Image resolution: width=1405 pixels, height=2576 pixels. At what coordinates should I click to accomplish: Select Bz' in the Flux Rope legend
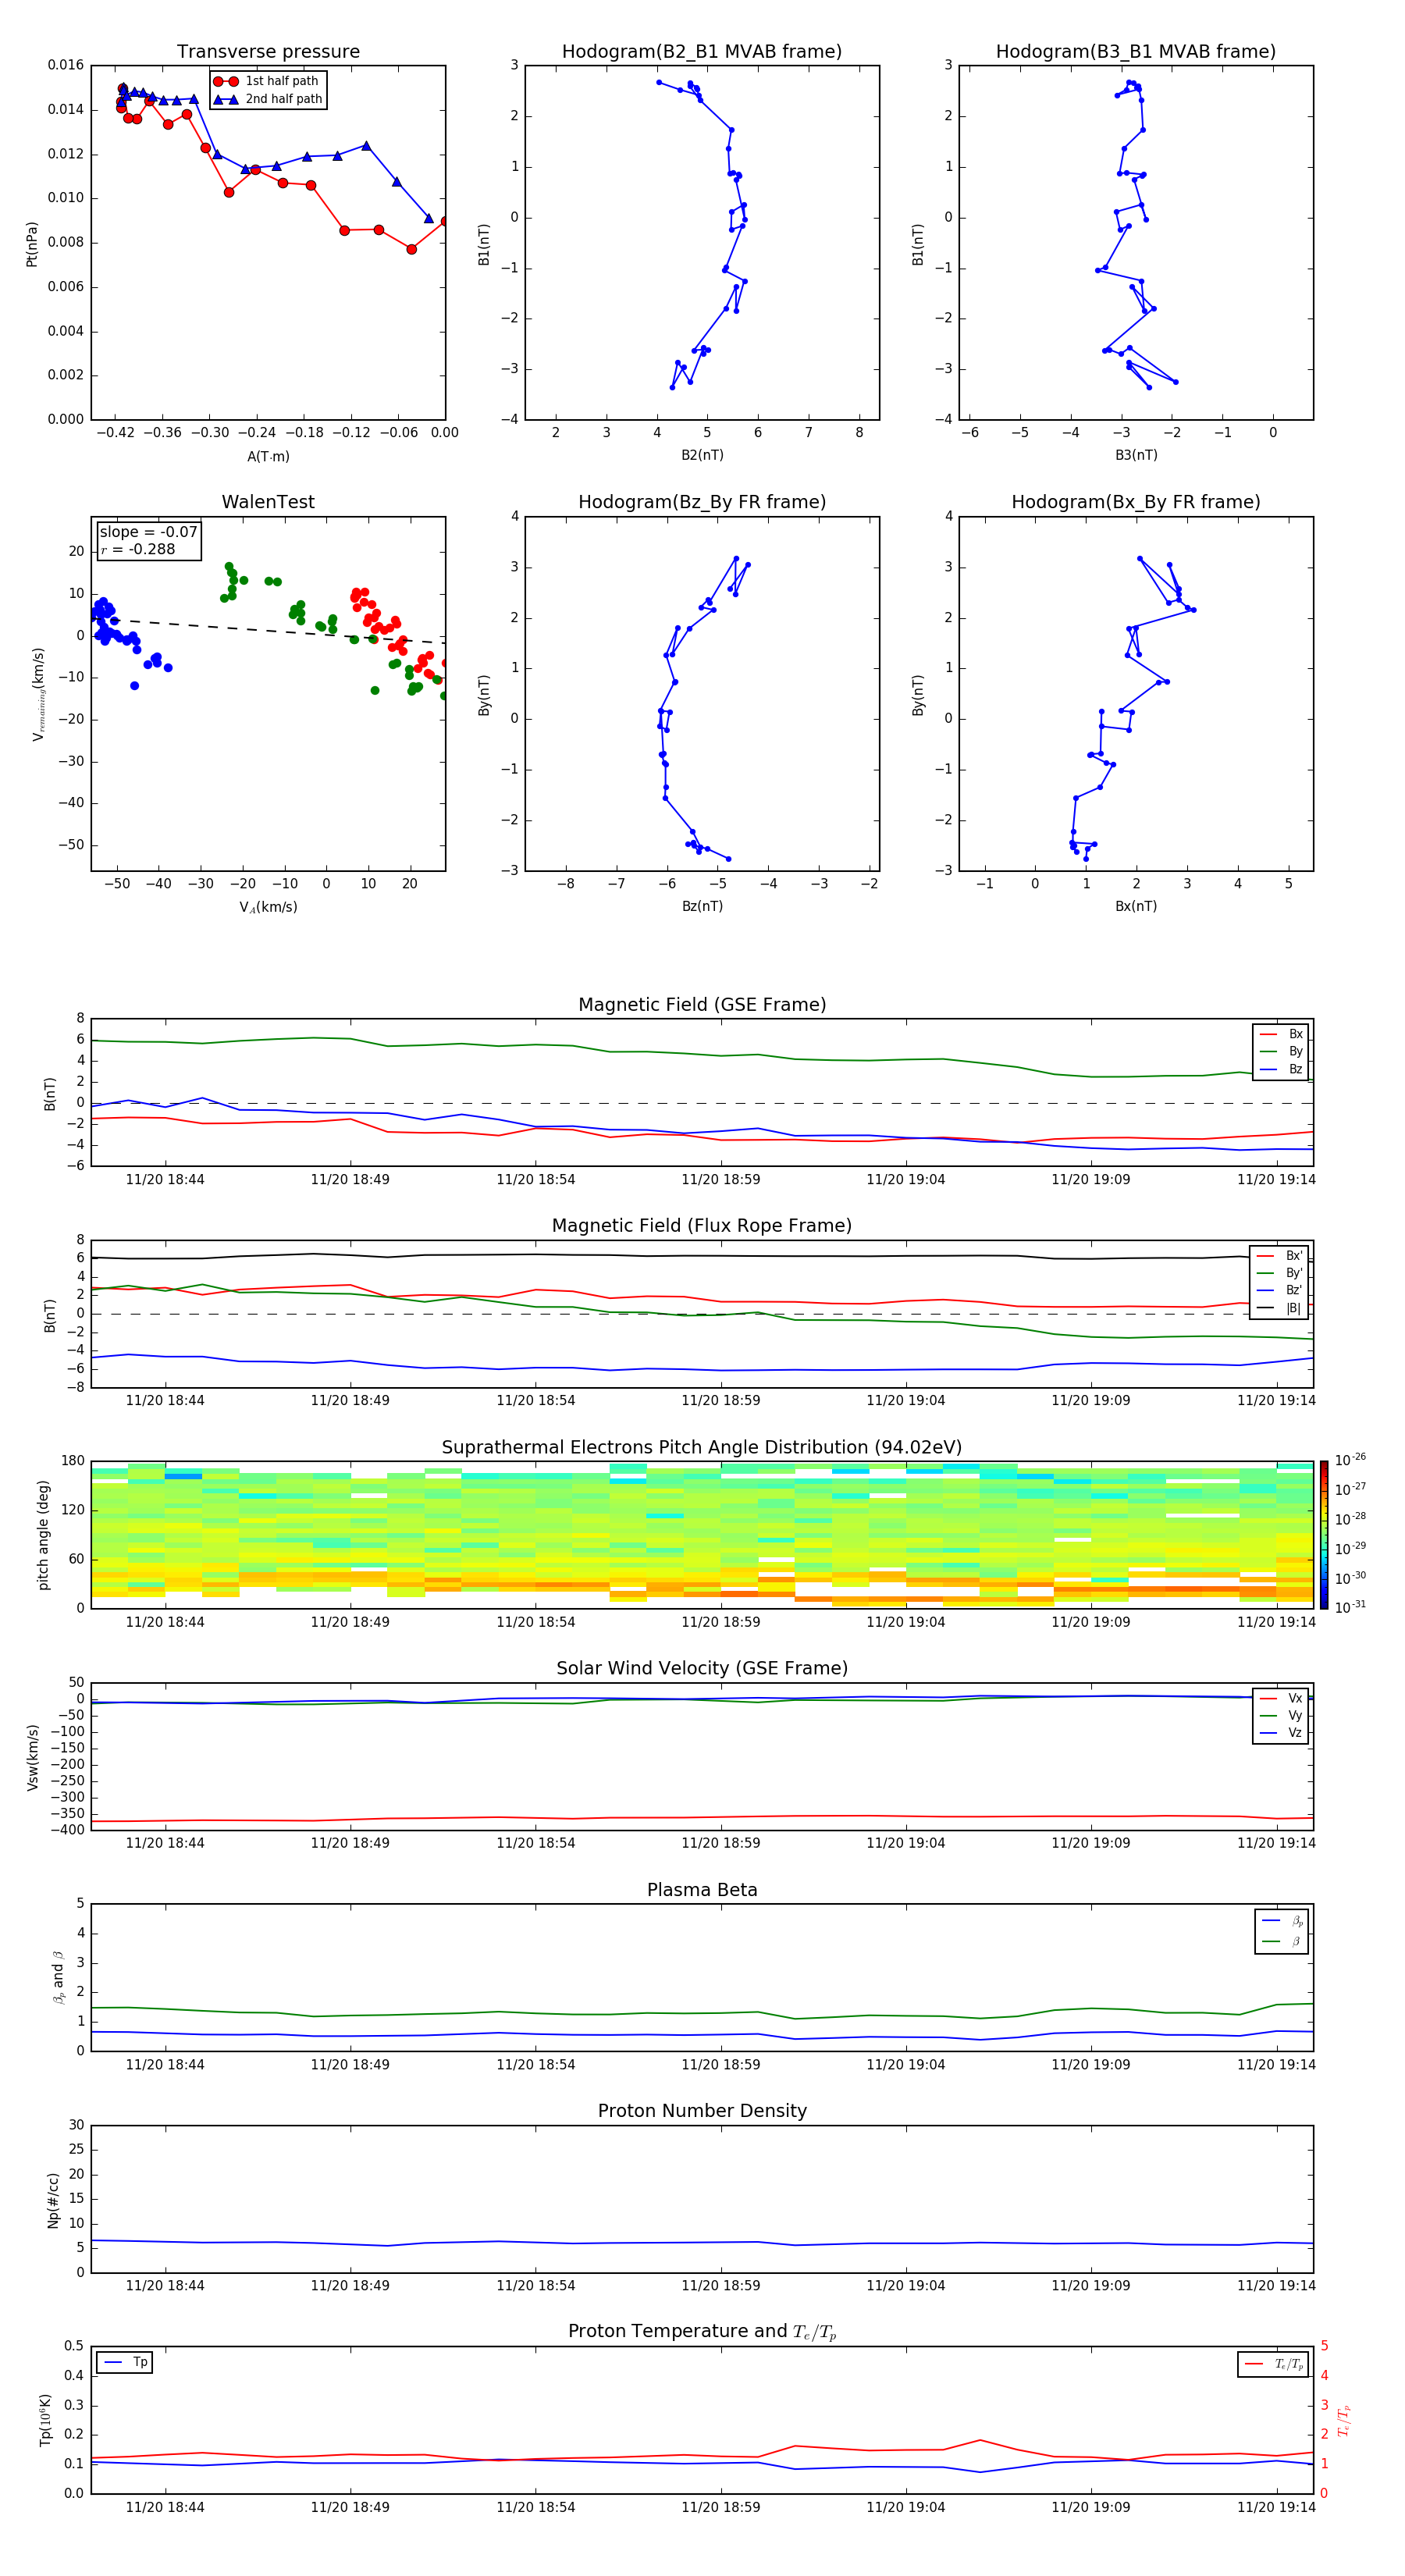point(1280,1291)
